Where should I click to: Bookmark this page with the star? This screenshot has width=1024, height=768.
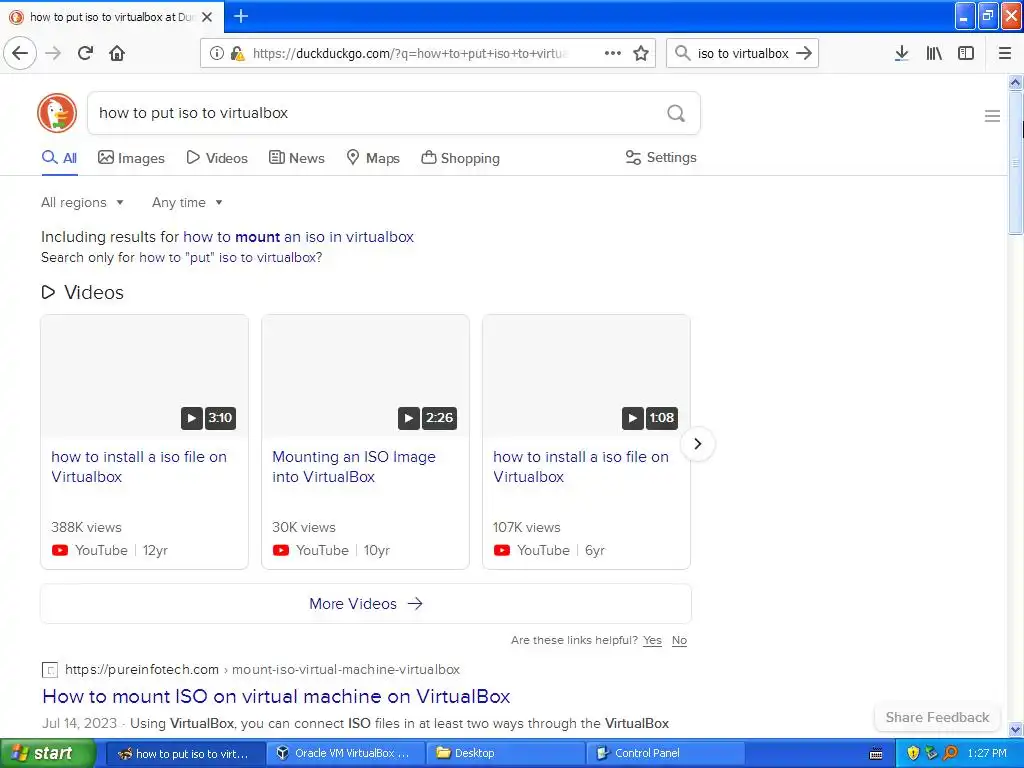pyautogui.click(x=641, y=53)
